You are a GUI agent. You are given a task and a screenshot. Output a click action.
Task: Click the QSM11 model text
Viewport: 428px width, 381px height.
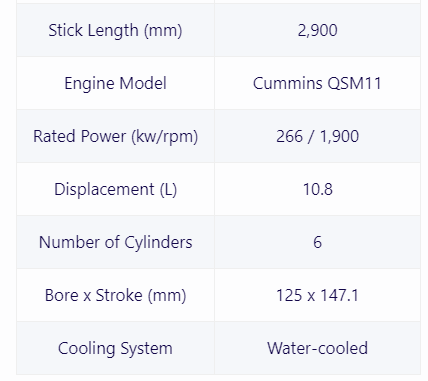[355, 83]
